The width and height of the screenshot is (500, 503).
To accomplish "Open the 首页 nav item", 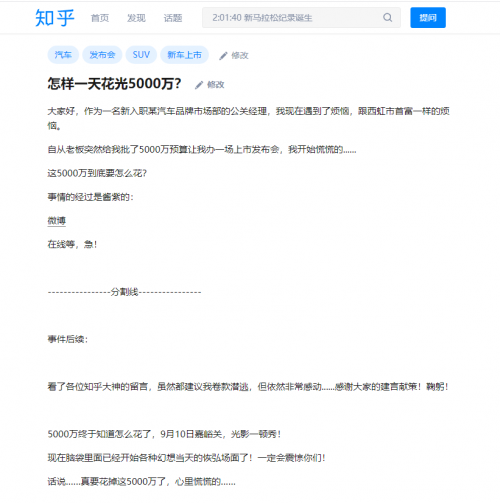I will (x=100, y=18).
